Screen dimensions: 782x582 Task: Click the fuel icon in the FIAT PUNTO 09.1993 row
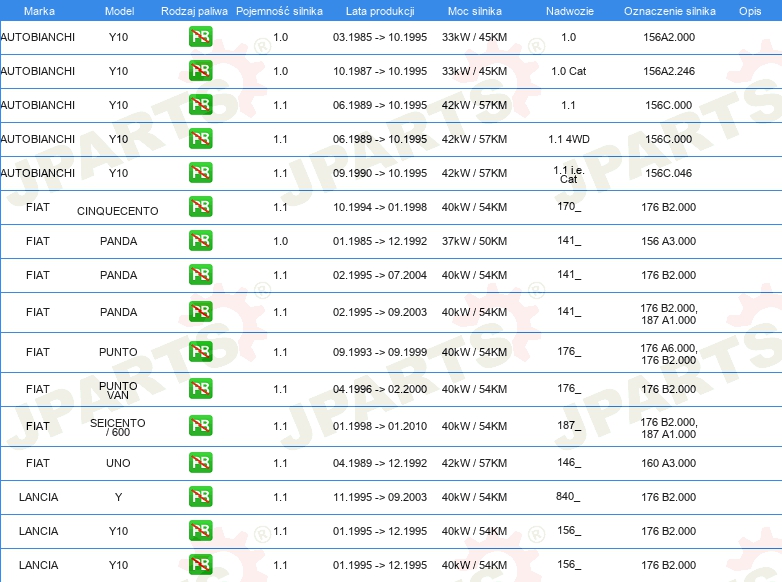(200, 351)
